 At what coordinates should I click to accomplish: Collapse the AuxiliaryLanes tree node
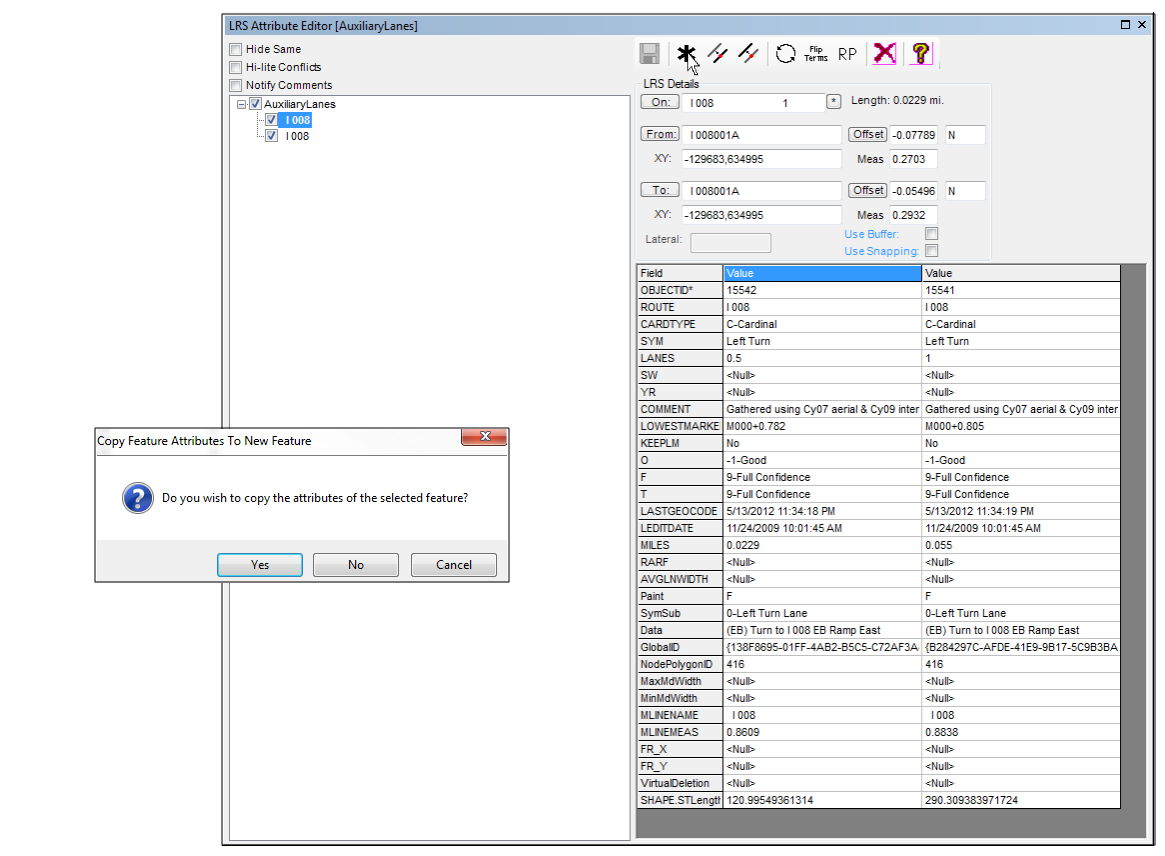tap(242, 103)
